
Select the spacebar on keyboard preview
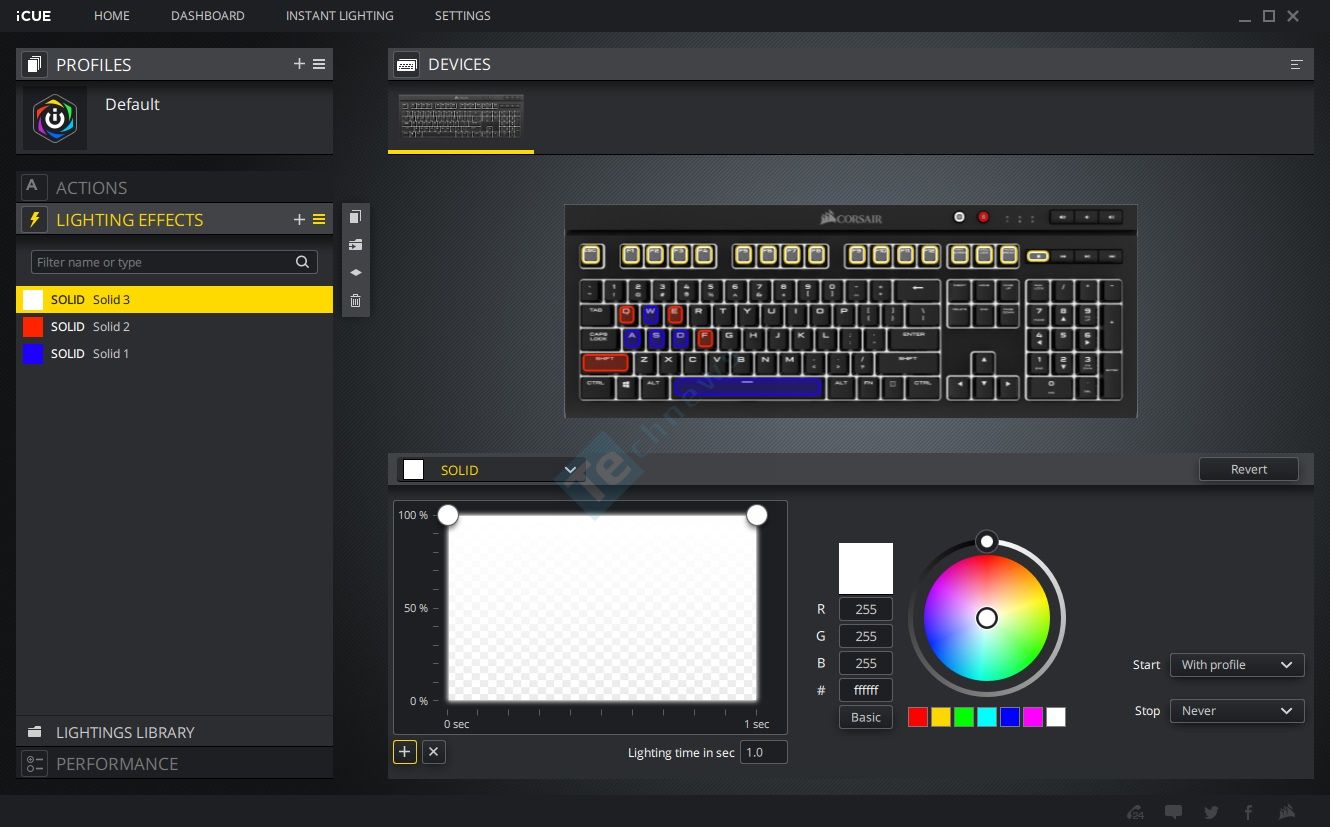pos(747,387)
